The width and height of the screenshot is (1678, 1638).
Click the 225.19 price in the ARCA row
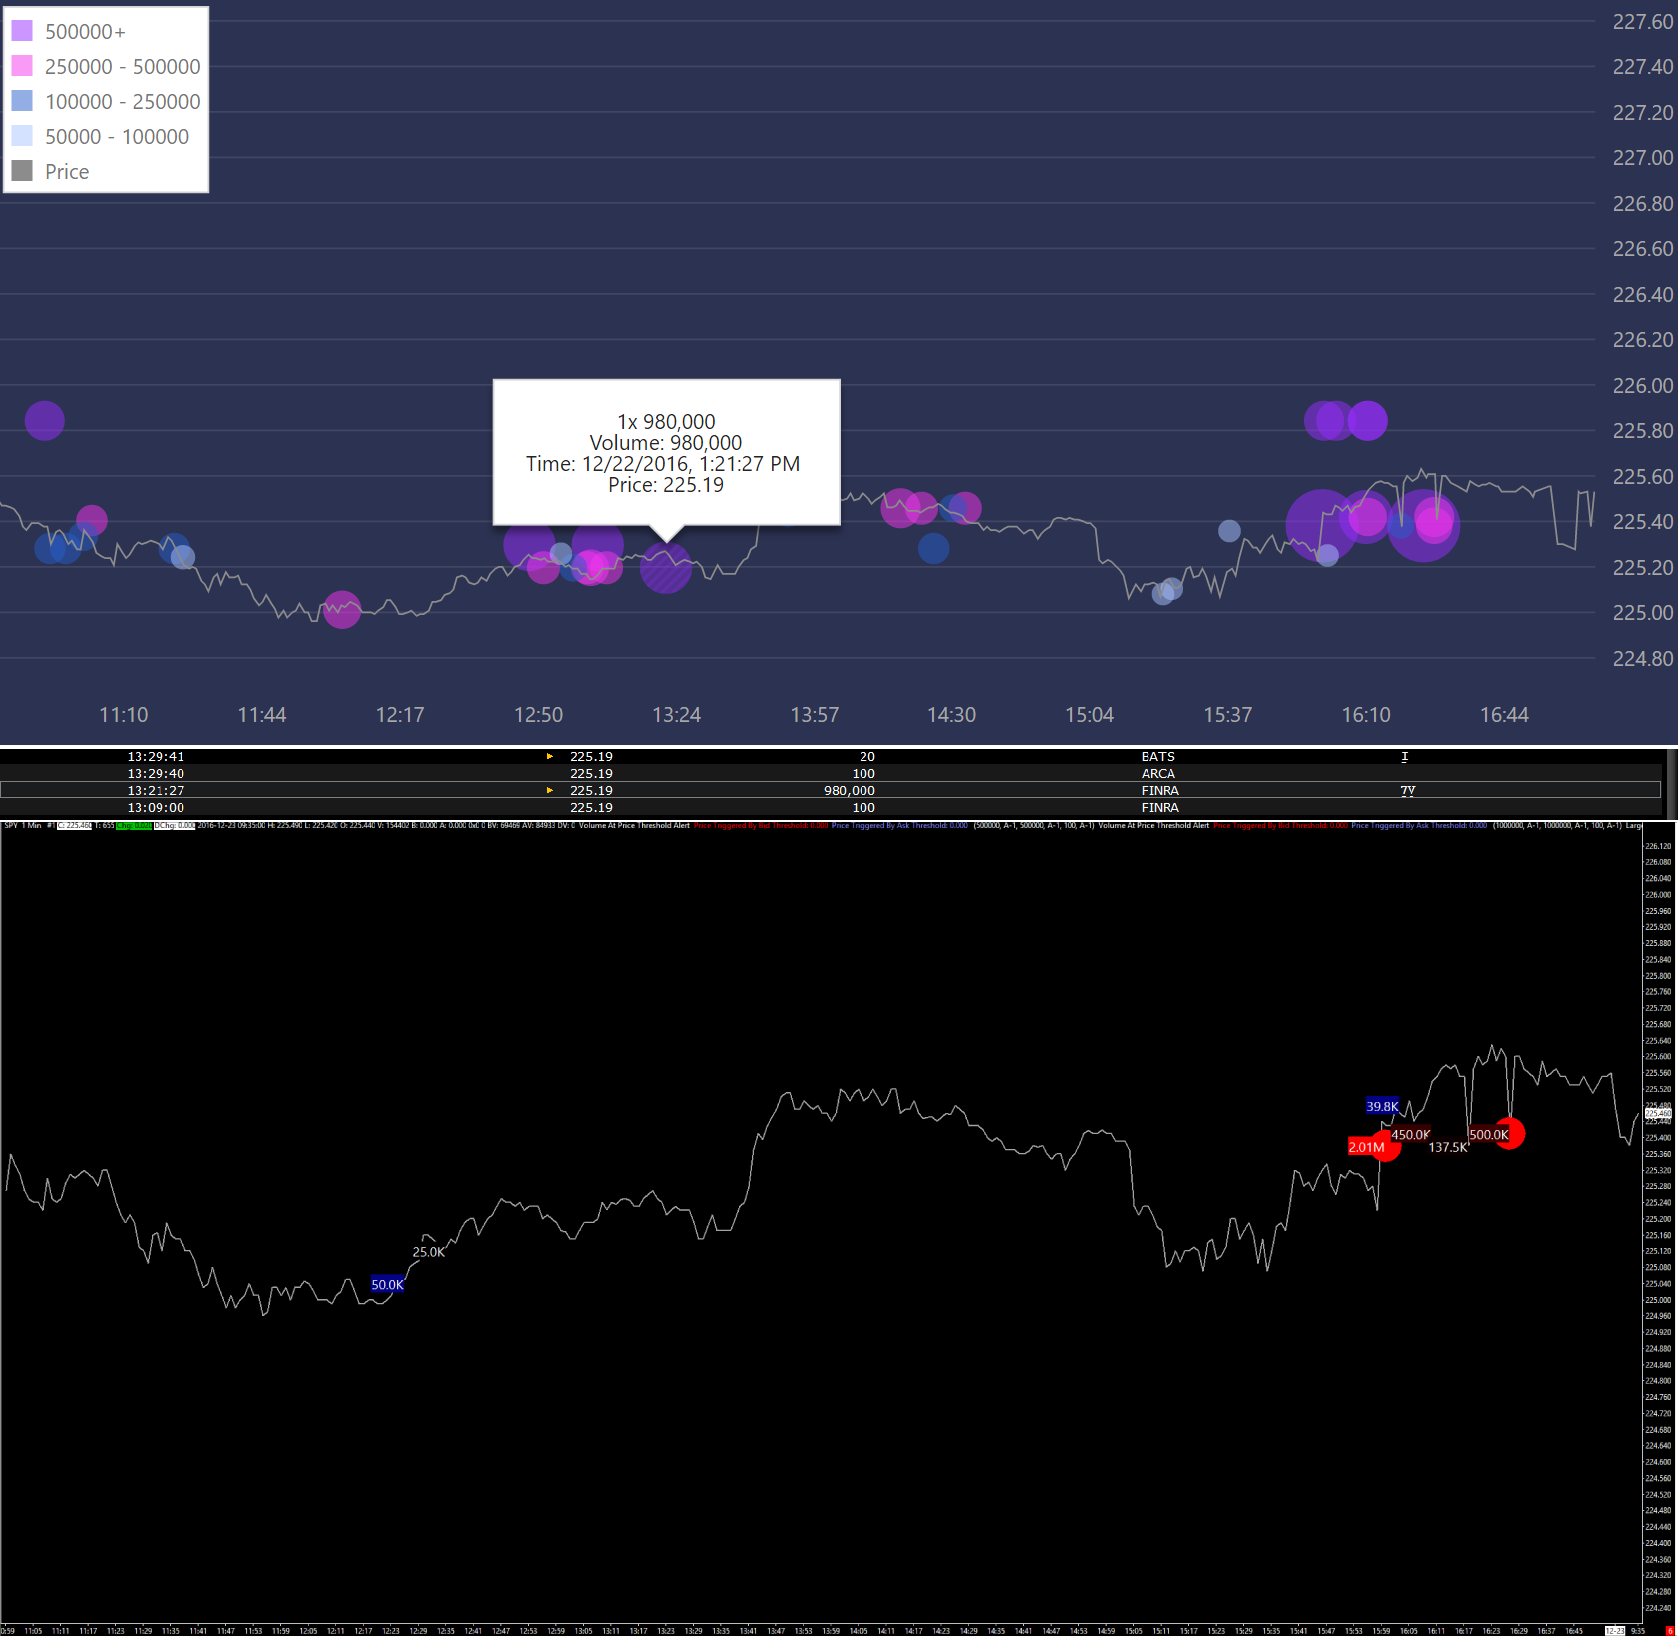tap(591, 774)
